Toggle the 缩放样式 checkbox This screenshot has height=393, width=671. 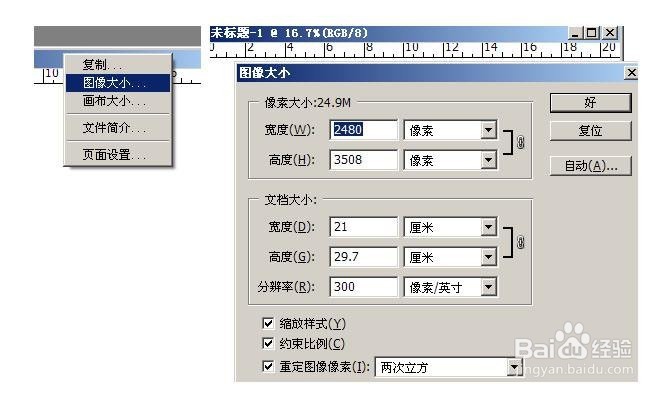pyautogui.click(x=268, y=323)
